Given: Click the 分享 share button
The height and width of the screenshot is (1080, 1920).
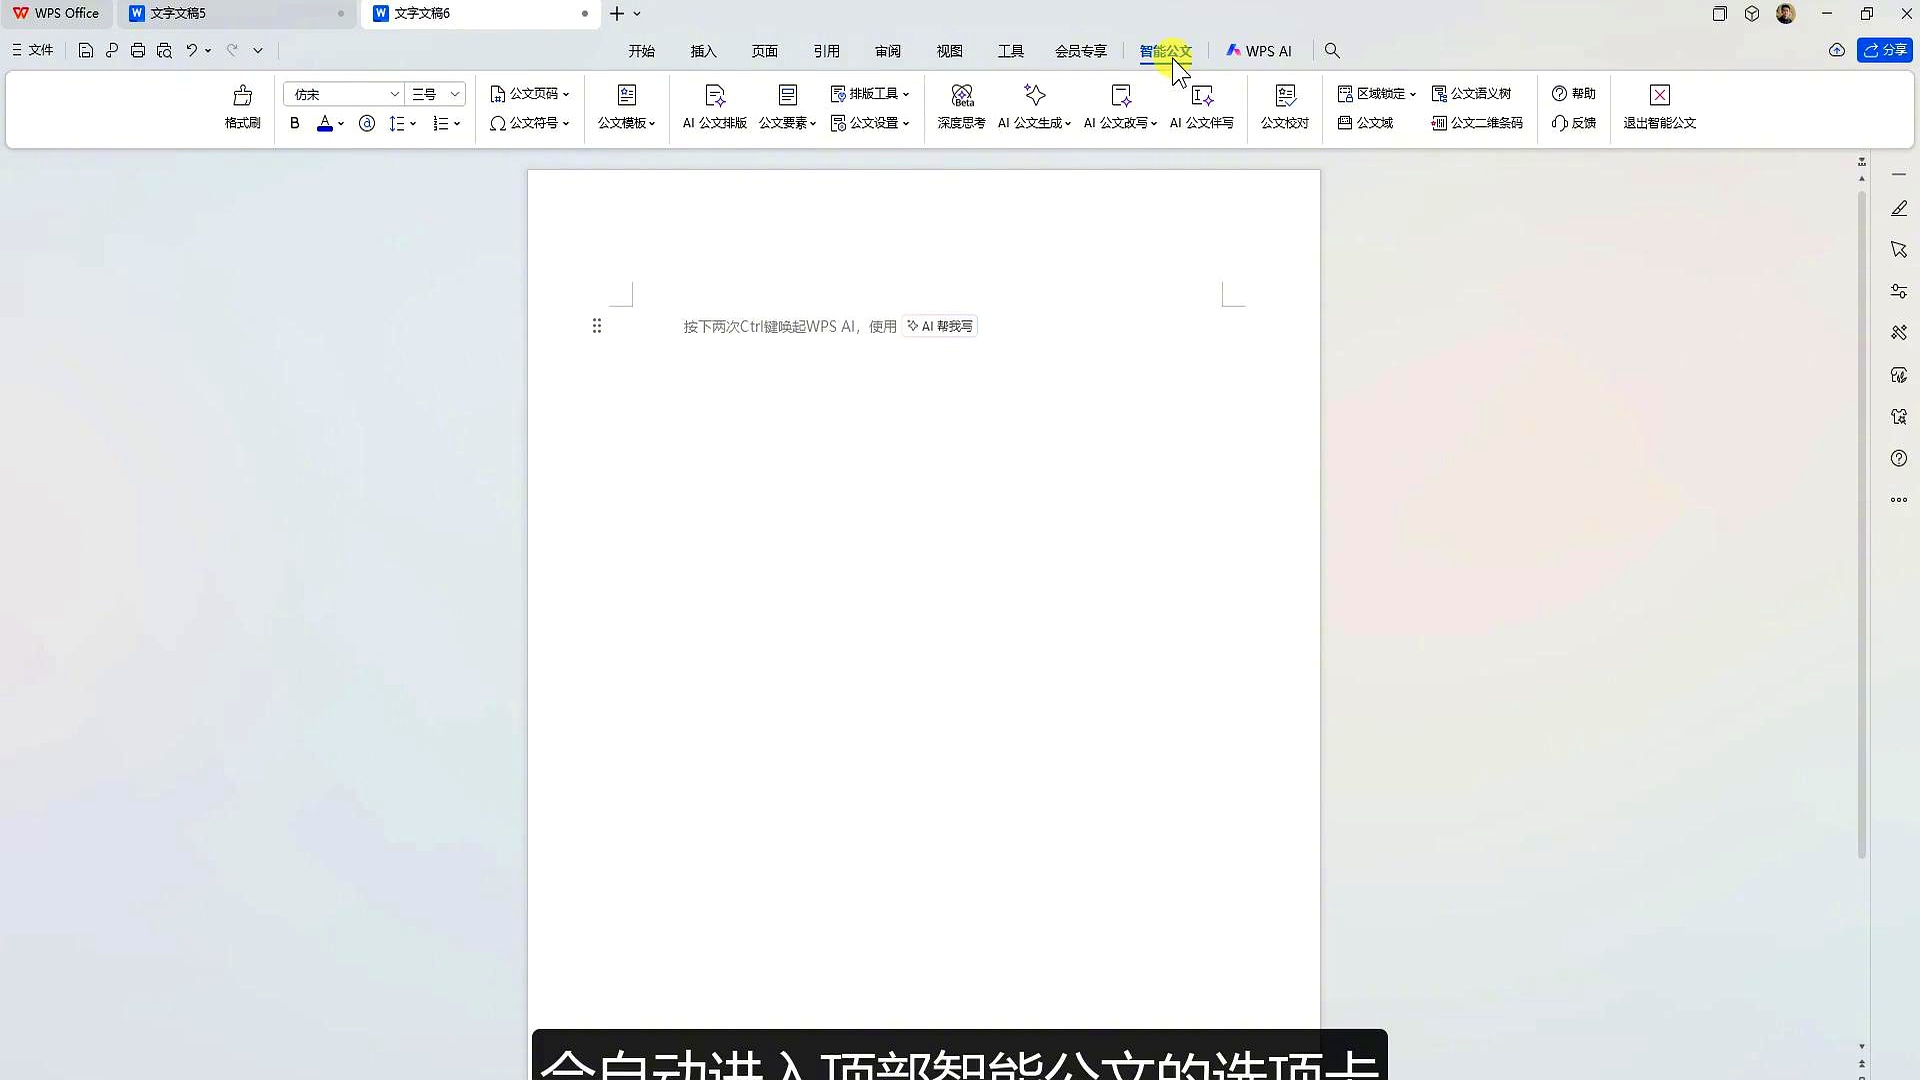Looking at the screenshot, I should pos(1885,50).
